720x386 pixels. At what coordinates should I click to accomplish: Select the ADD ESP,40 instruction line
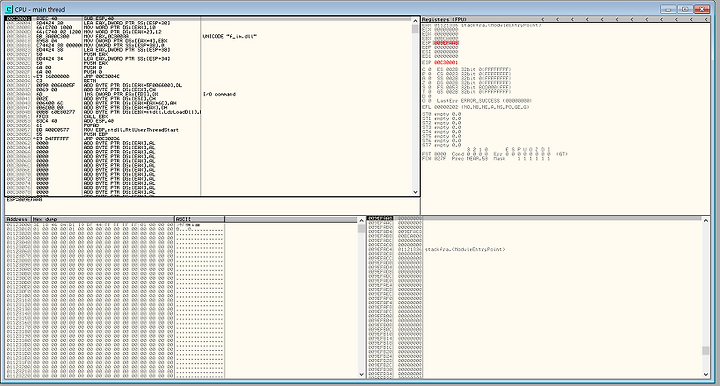99,121
